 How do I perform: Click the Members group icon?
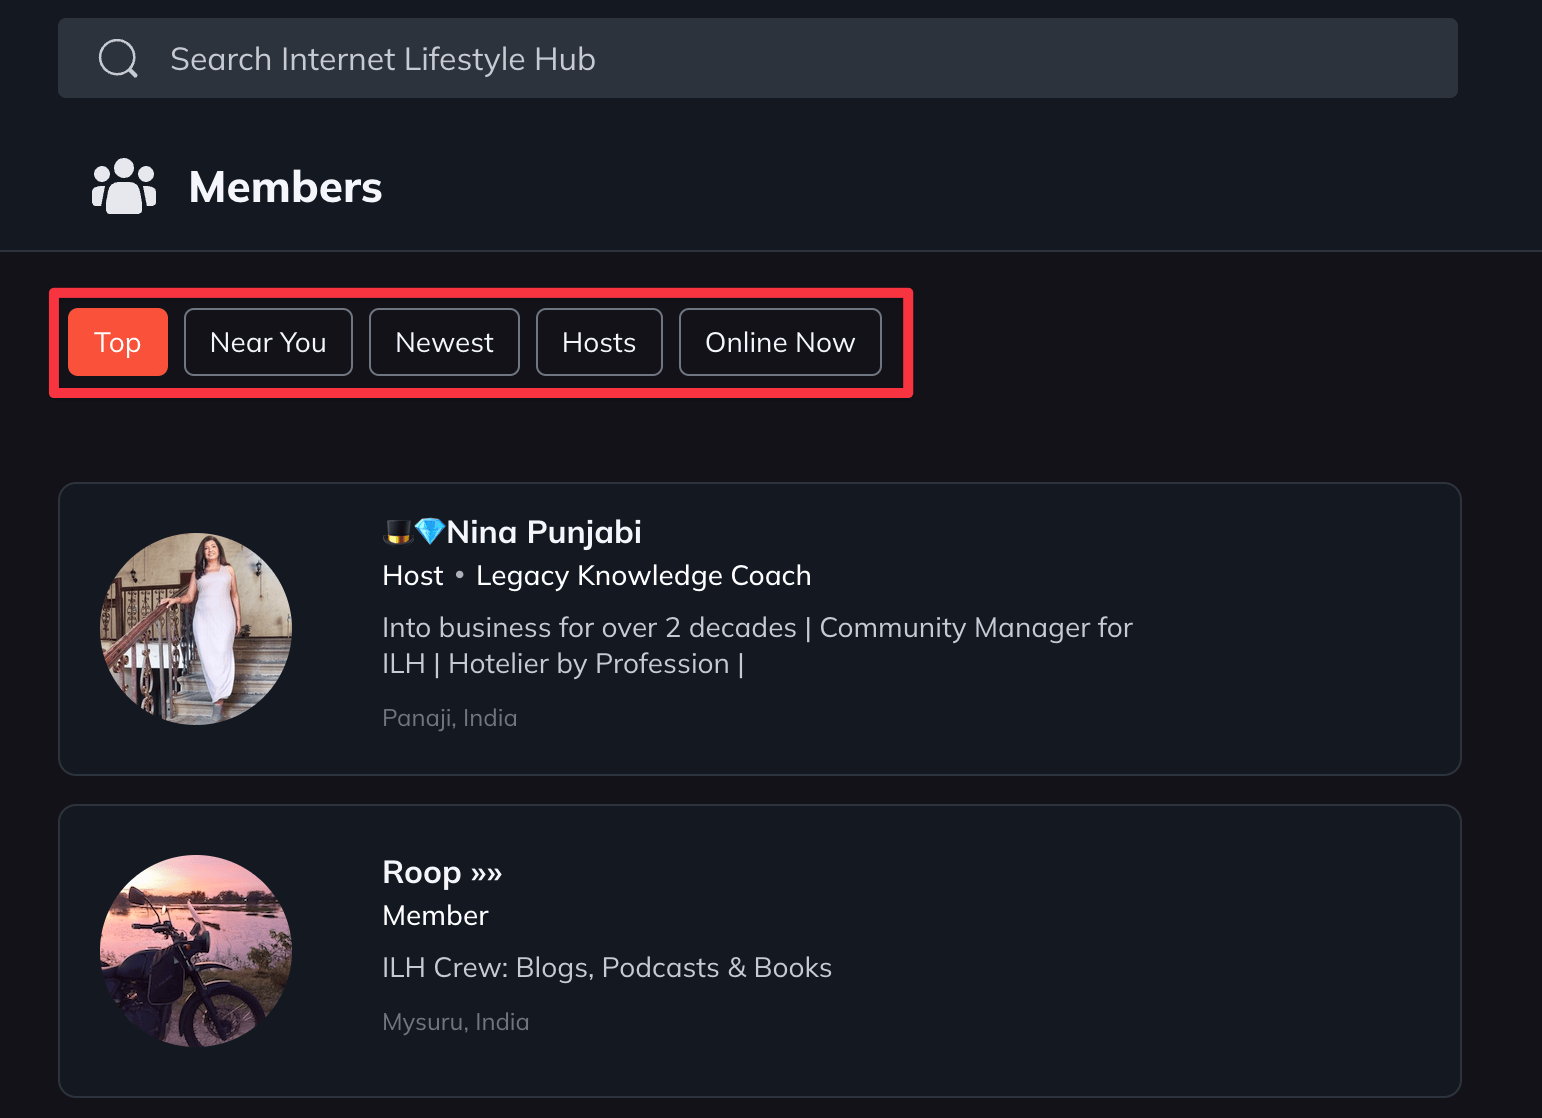click(123, 186)
